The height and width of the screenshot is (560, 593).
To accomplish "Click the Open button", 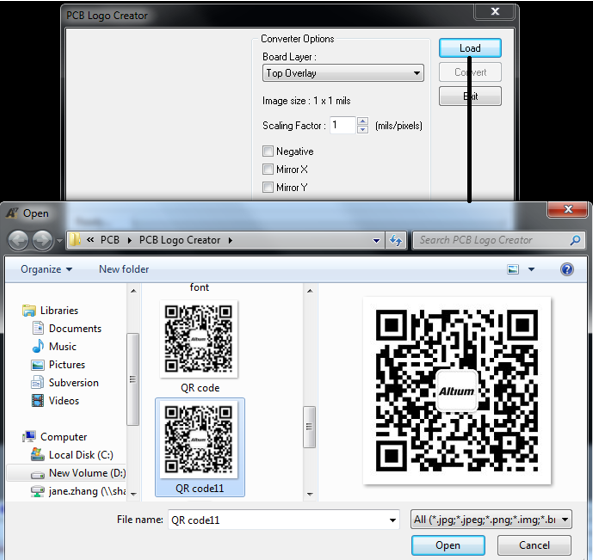I will pos(448,545).
